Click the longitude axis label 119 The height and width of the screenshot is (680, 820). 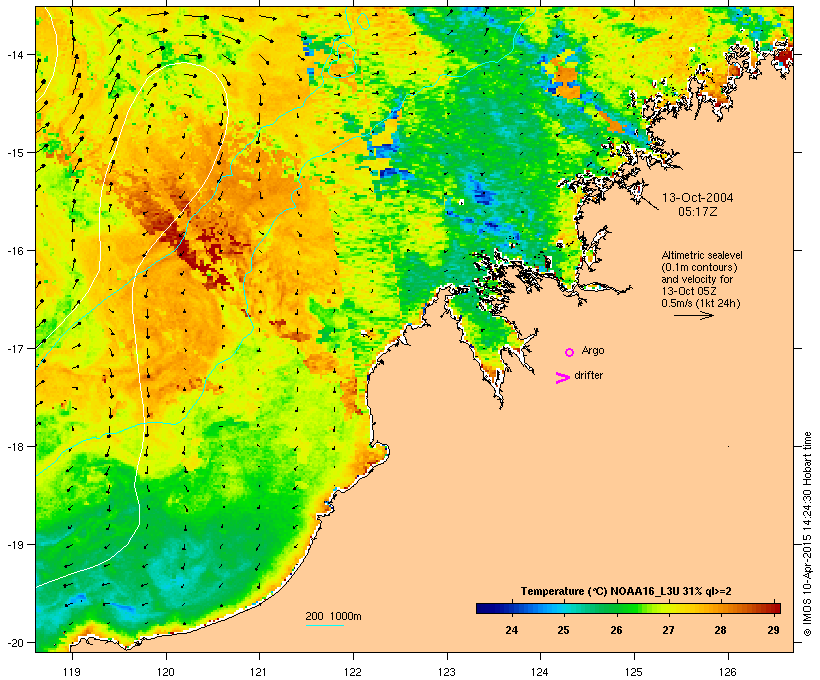pos(72,672)
